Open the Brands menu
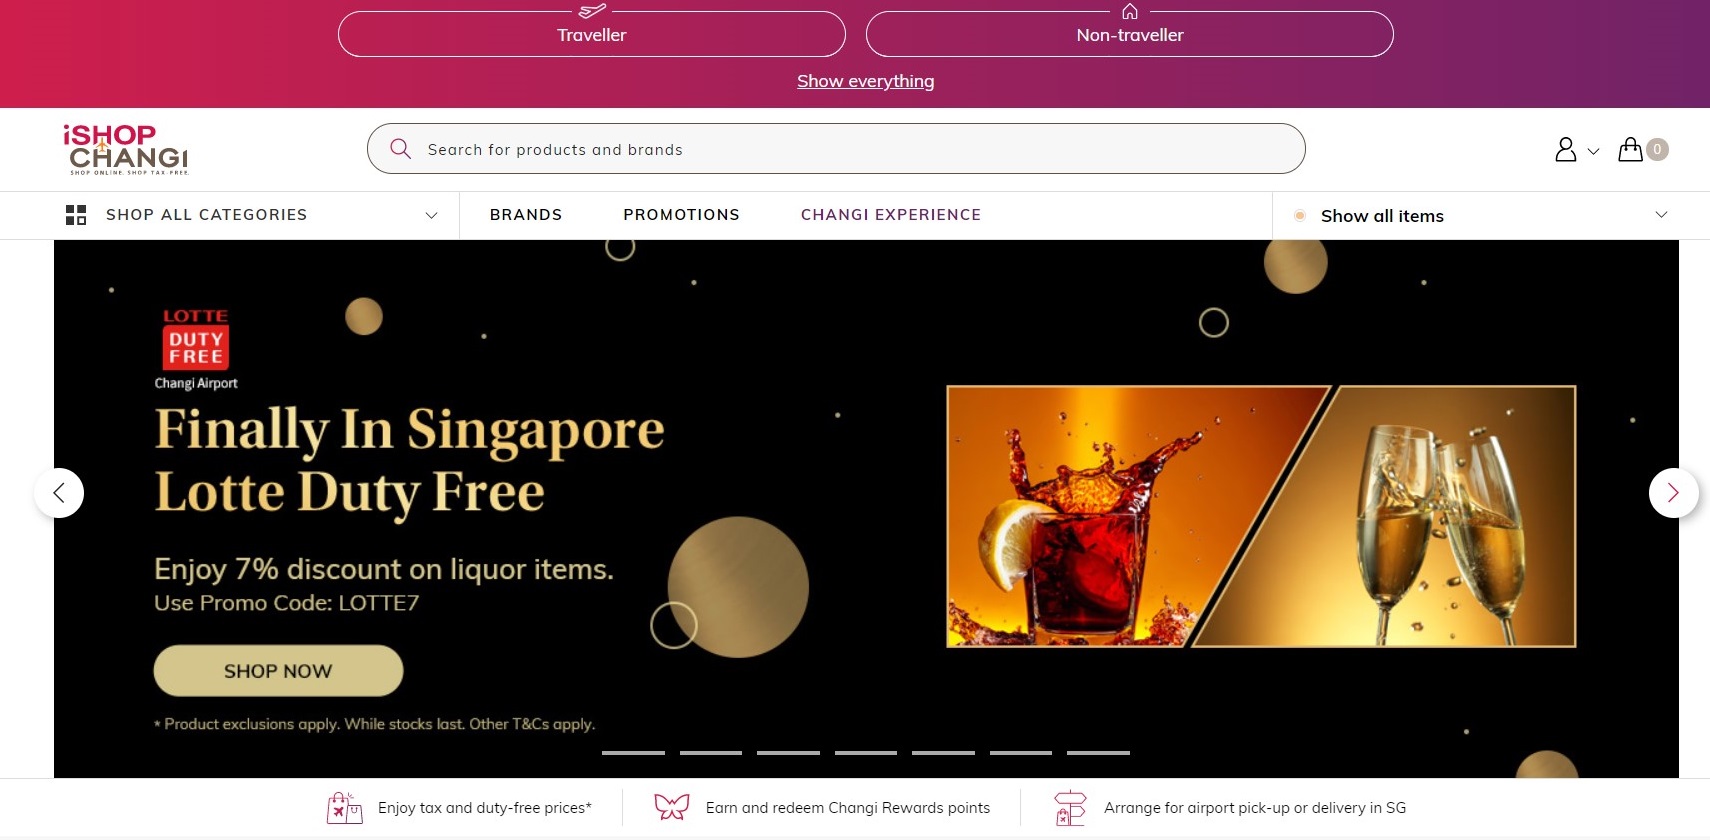Viewport: 1710px width, 840px height. 526,215
